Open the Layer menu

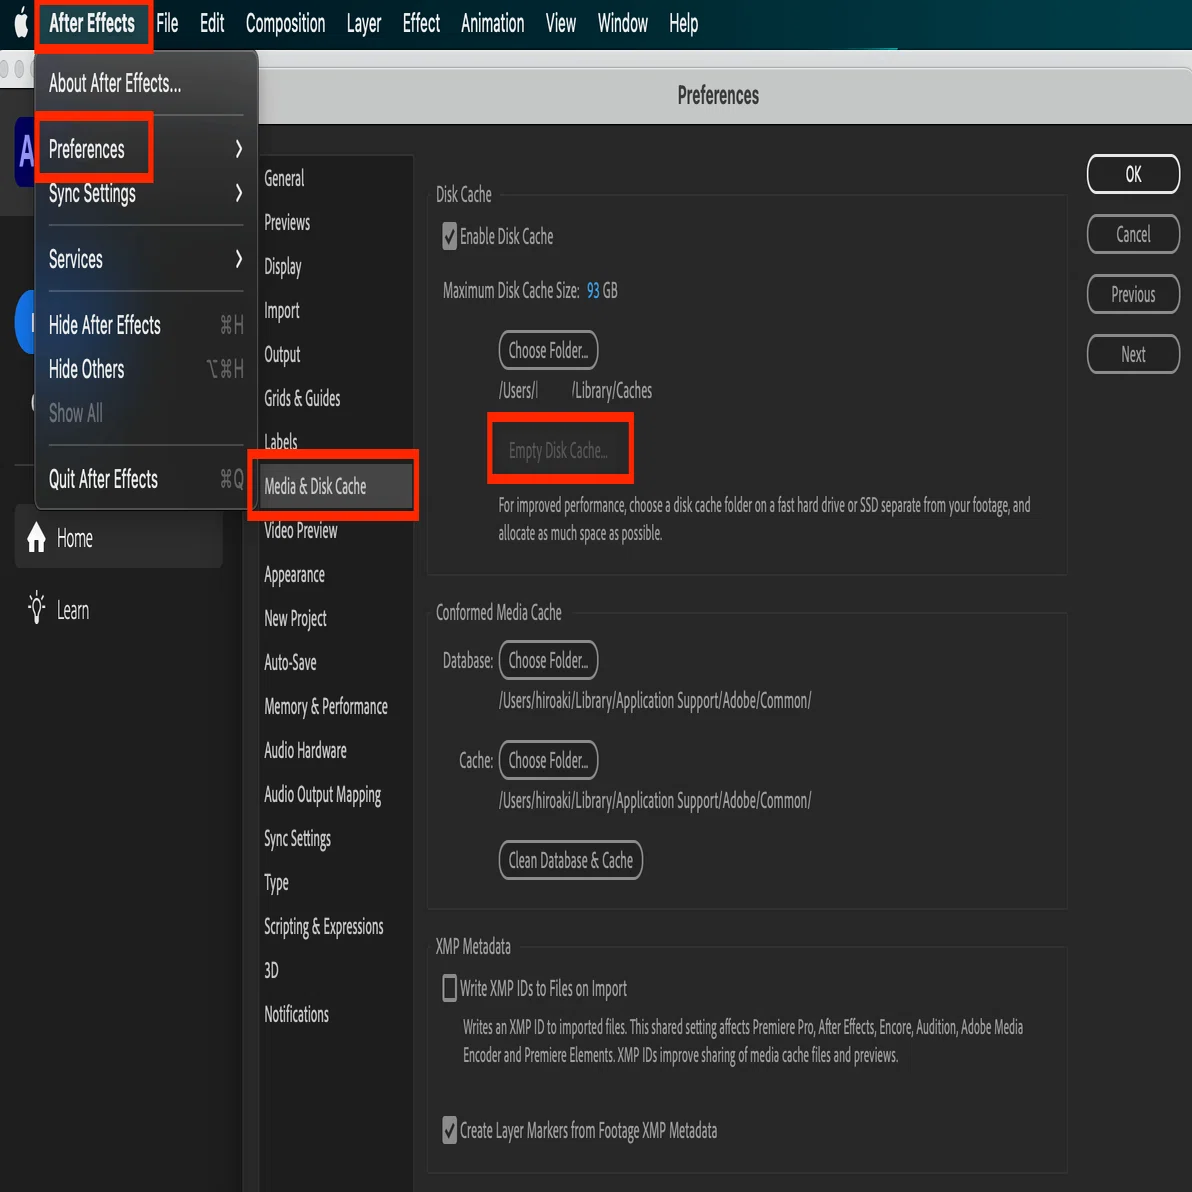click(363, 24)
